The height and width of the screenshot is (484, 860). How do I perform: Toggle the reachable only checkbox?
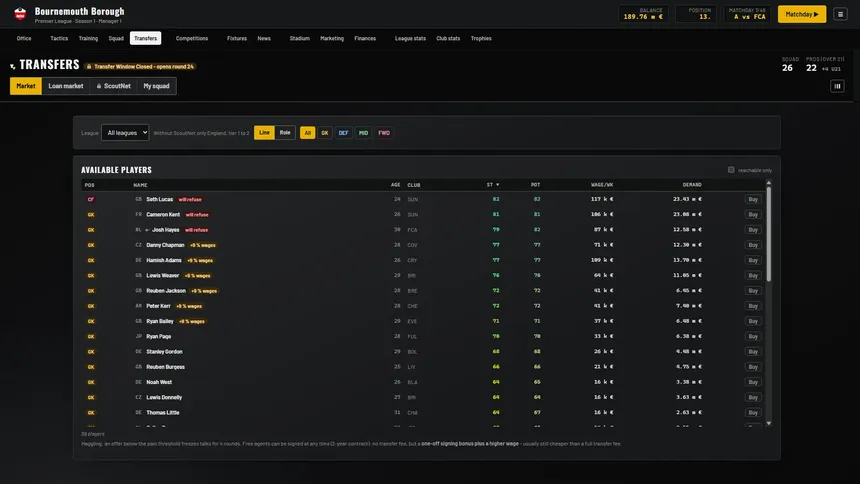(x=731, y=170)
